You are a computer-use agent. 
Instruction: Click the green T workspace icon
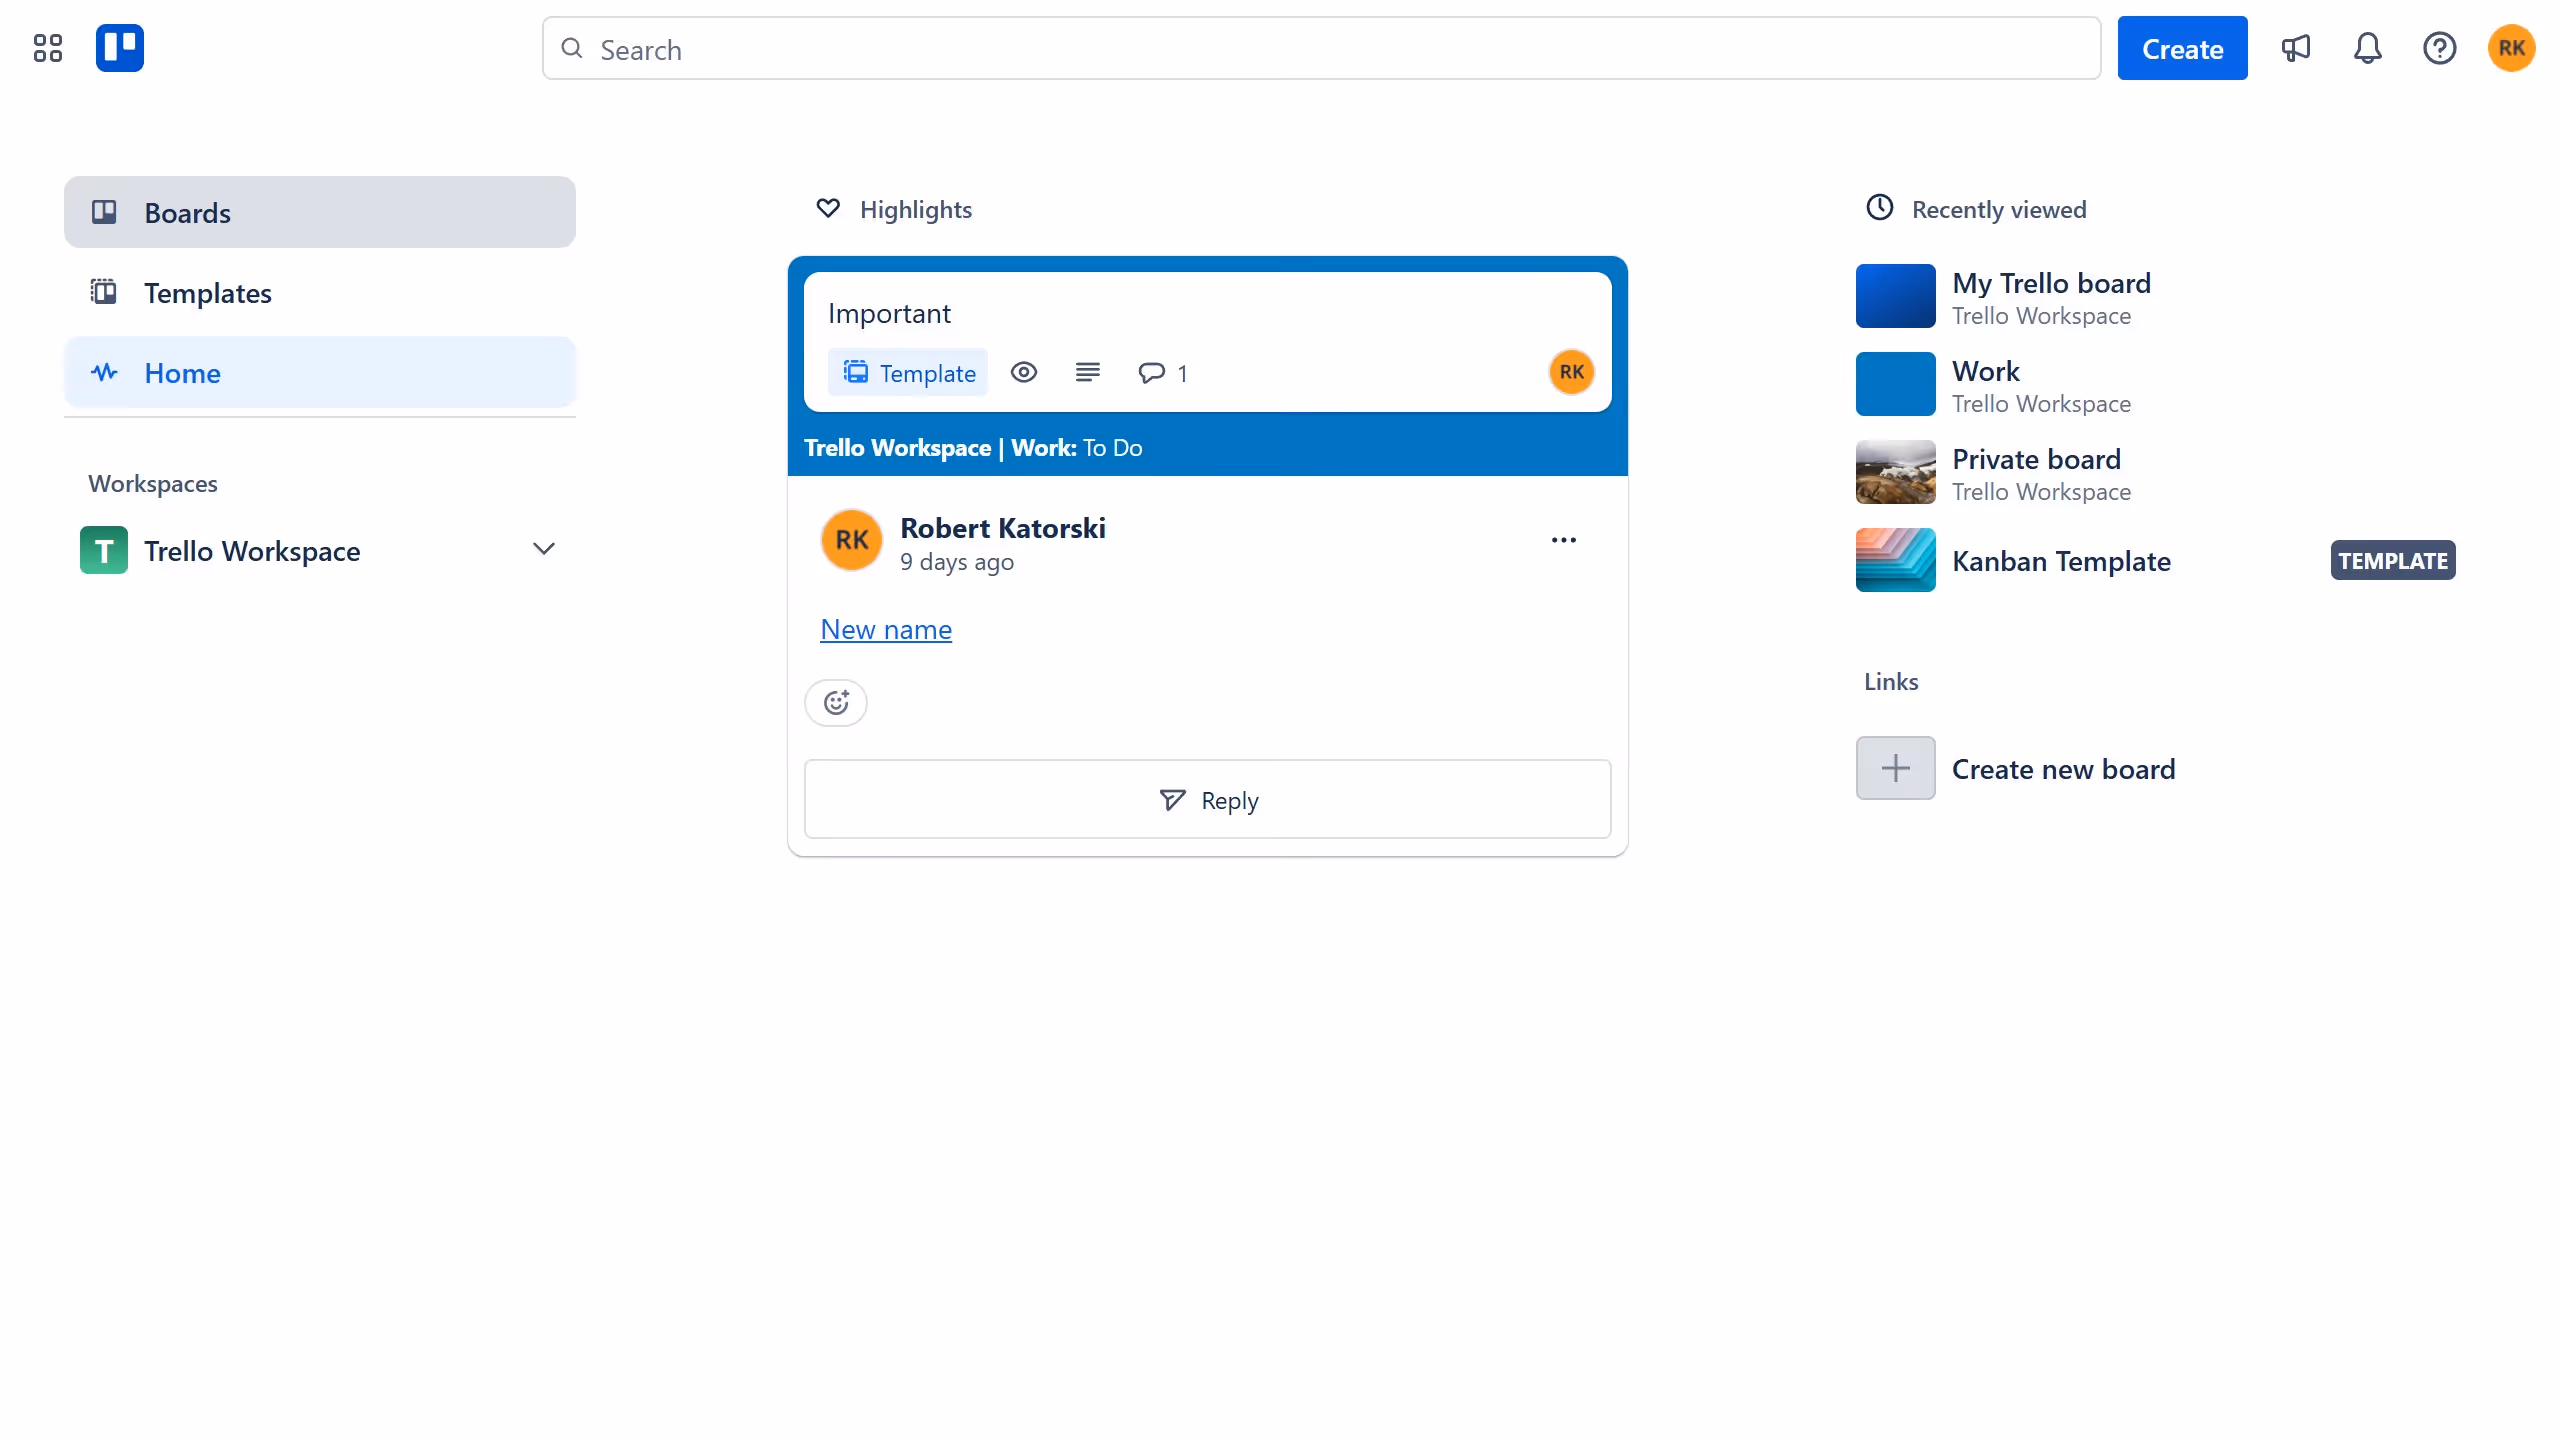(104, 550)
